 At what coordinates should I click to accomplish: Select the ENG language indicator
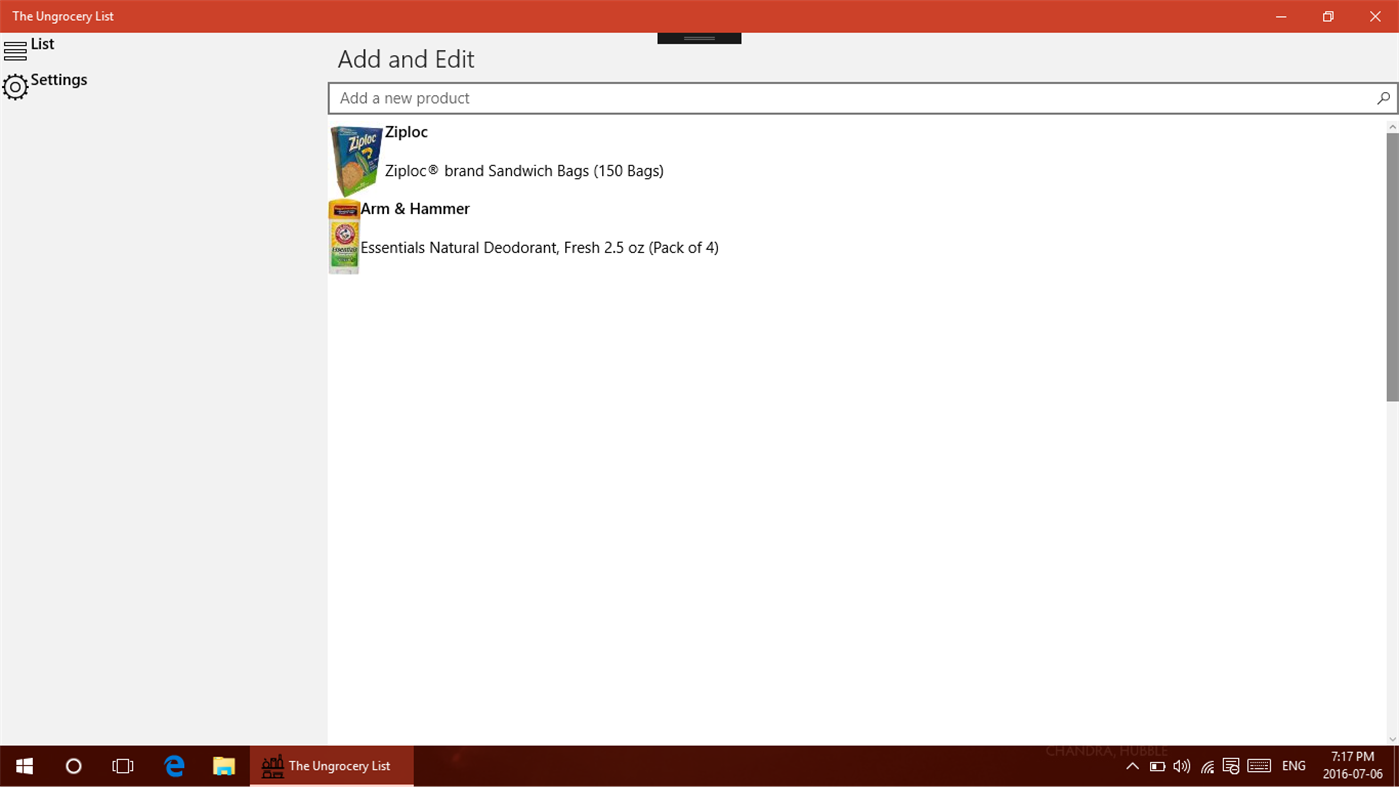click(1292, 765)
